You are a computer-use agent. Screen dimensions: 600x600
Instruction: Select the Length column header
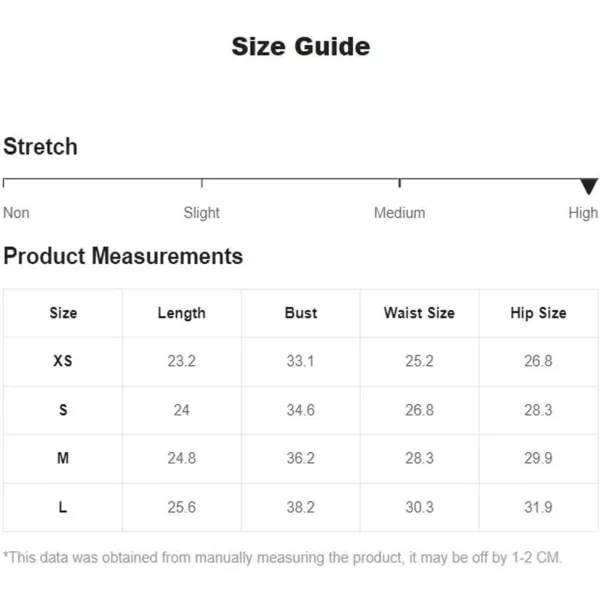point(181,313)
